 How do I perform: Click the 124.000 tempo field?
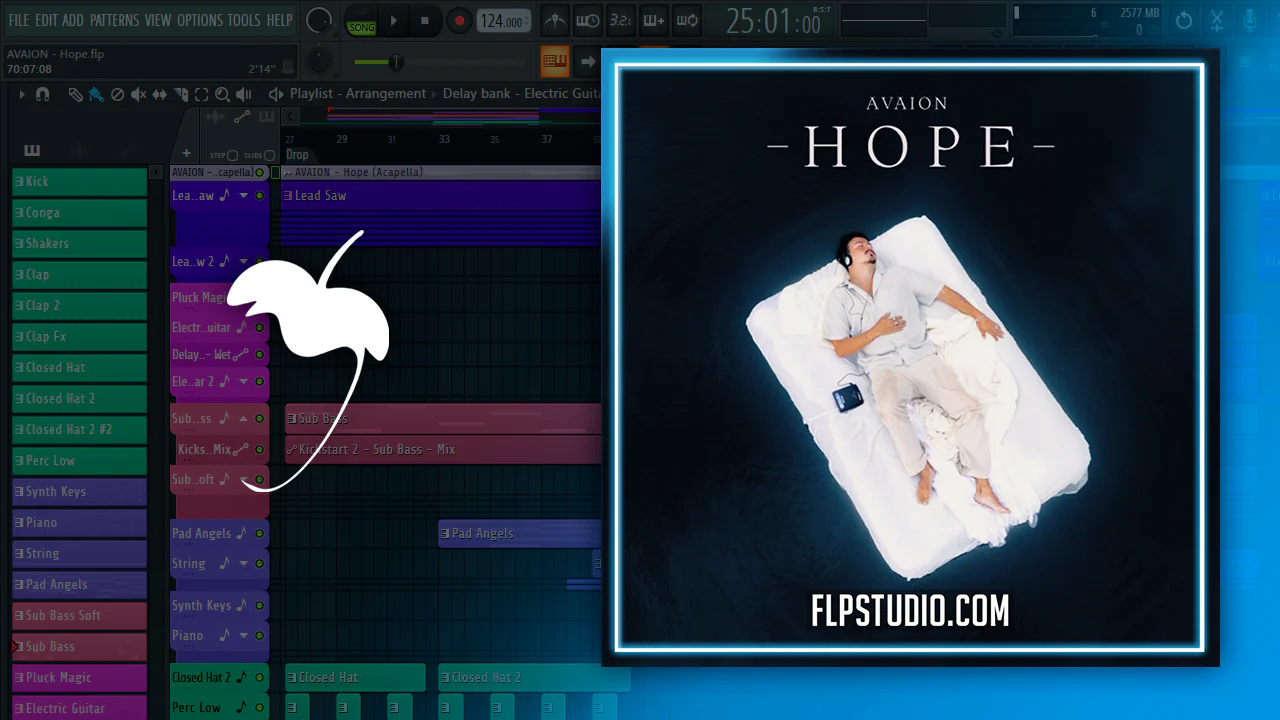502,21
